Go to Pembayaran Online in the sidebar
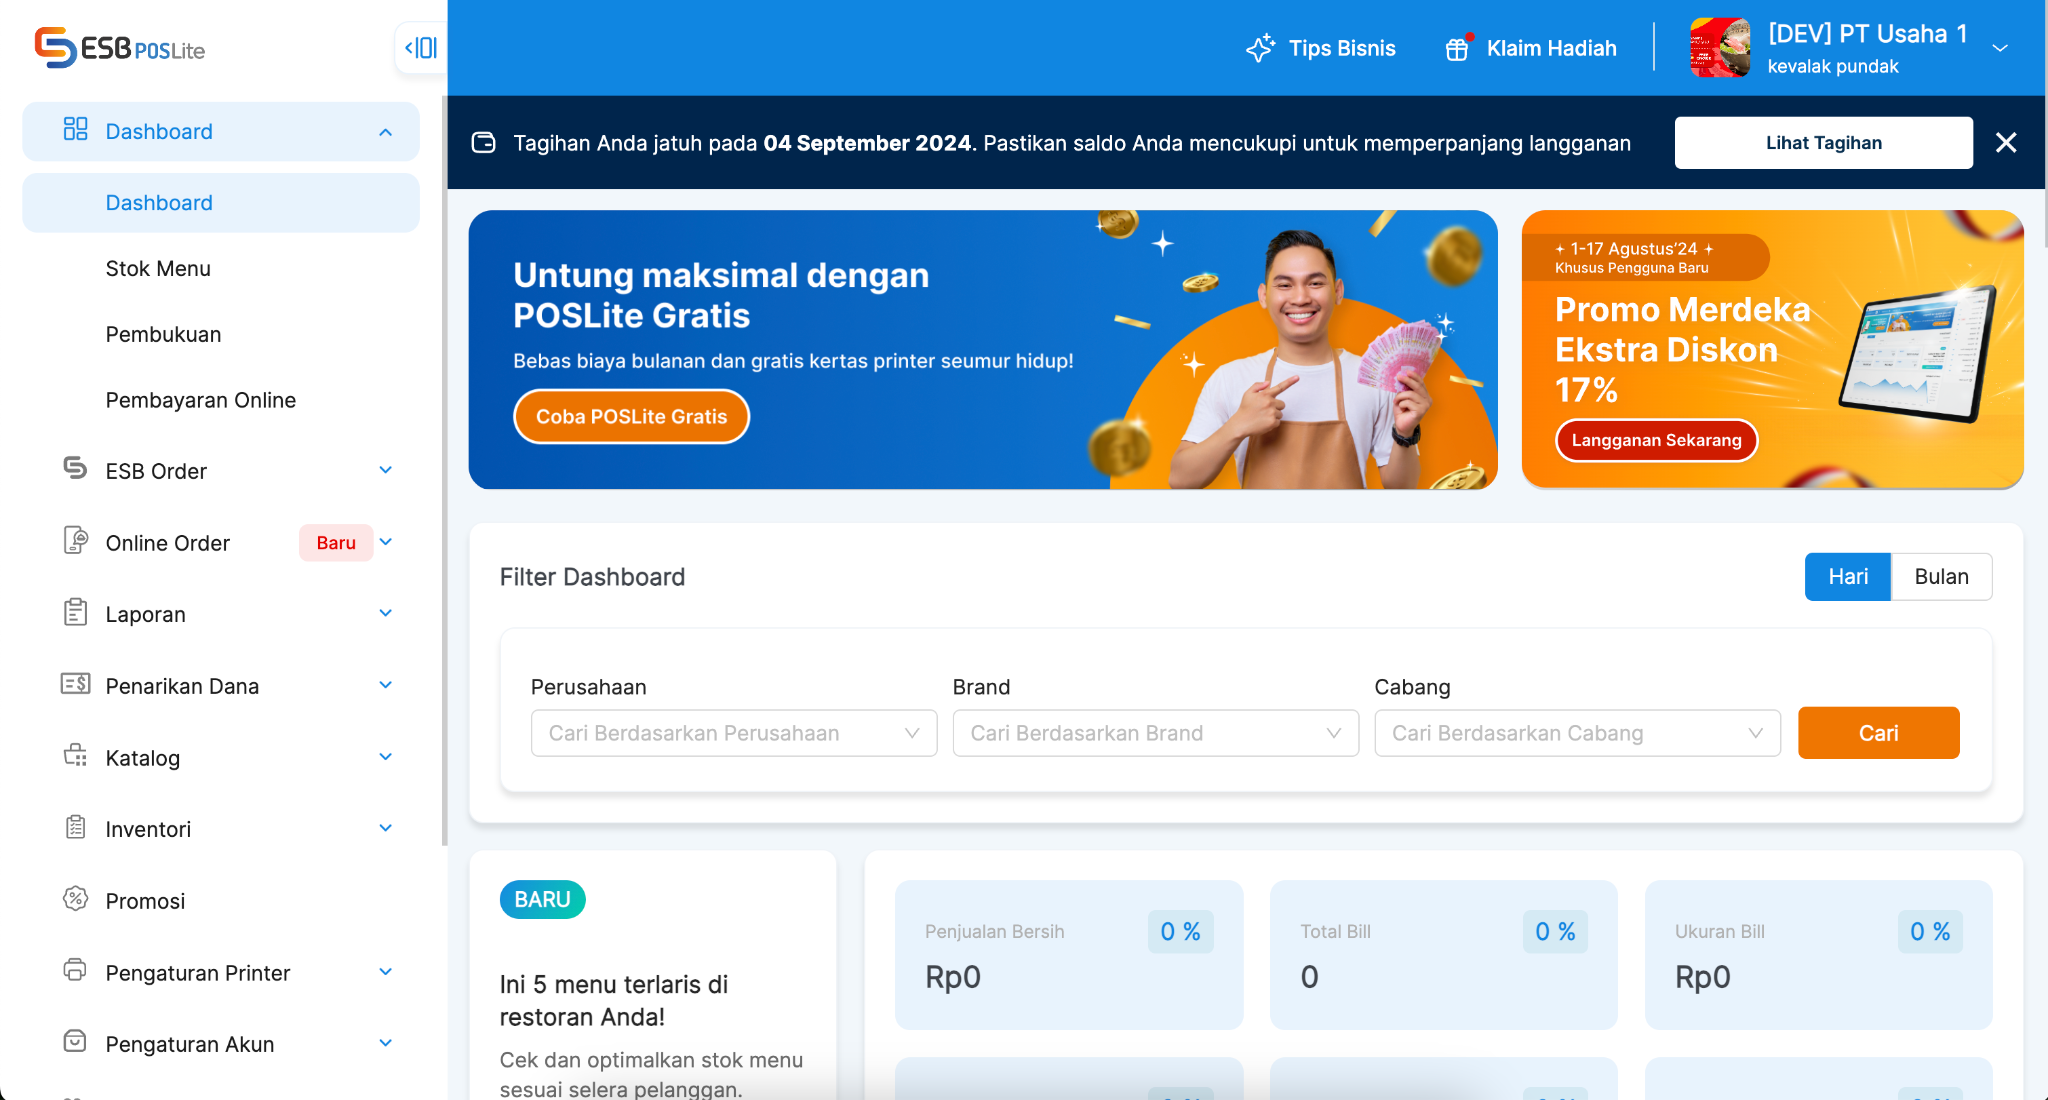2048x1100 pixels. click(x=201, y=400)
